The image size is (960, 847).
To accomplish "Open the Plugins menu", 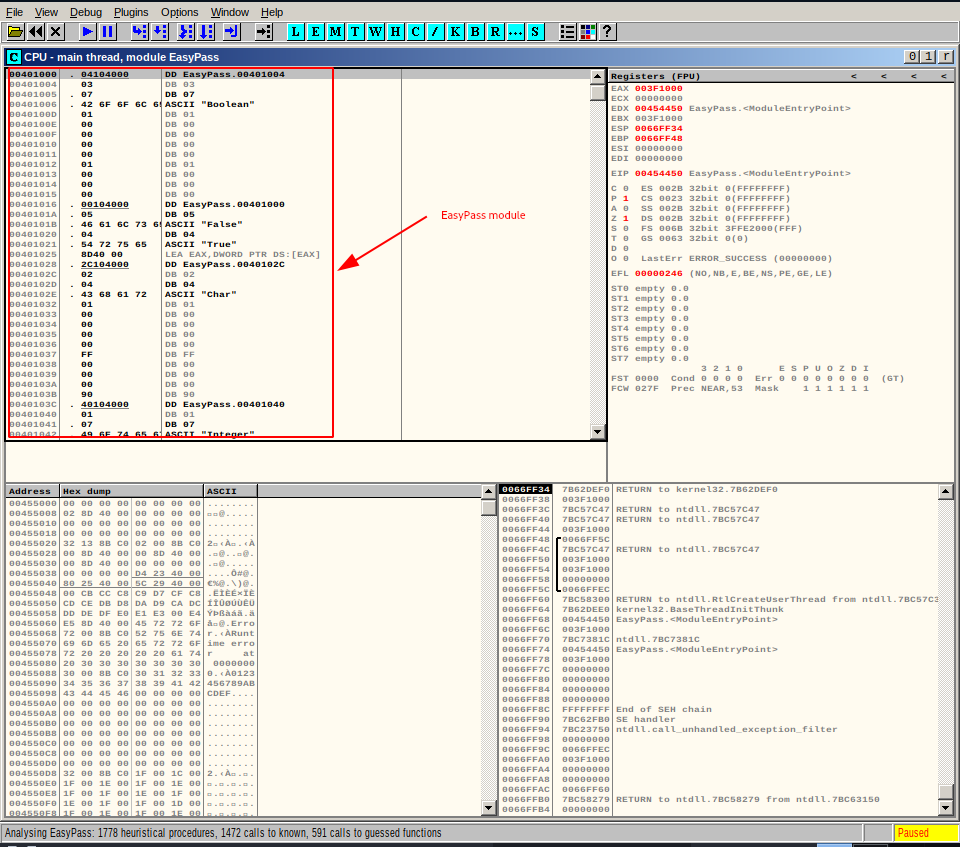I will [131, 12].
